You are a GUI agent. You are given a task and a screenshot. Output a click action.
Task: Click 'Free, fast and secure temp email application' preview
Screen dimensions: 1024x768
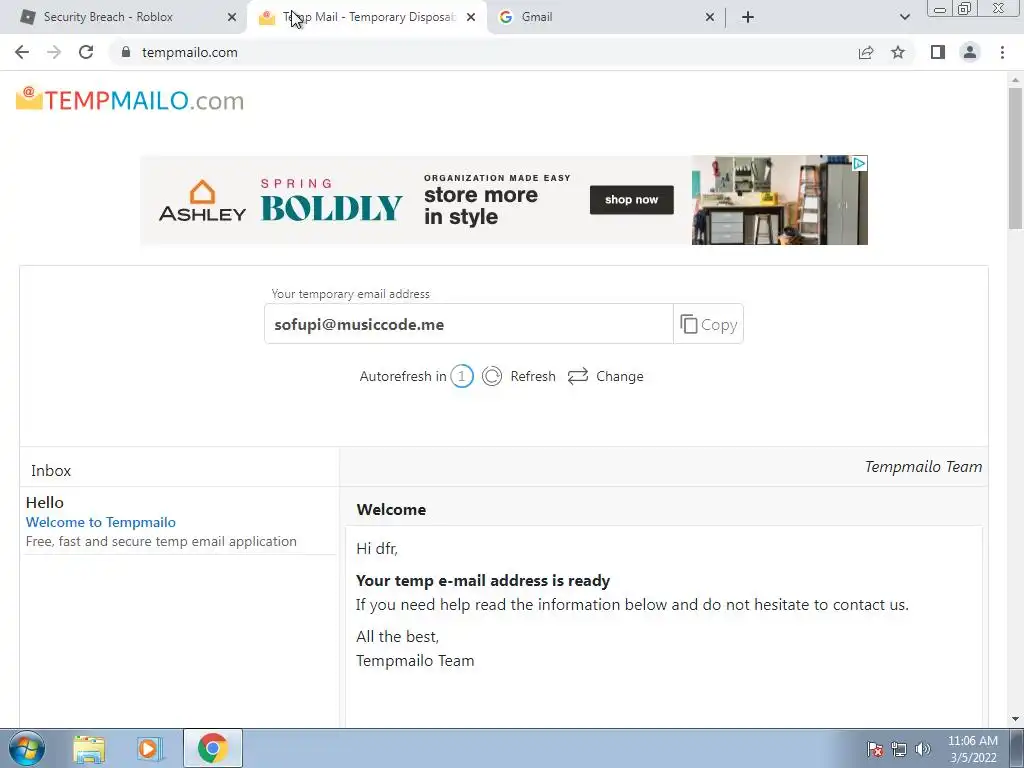click(161, 541)
